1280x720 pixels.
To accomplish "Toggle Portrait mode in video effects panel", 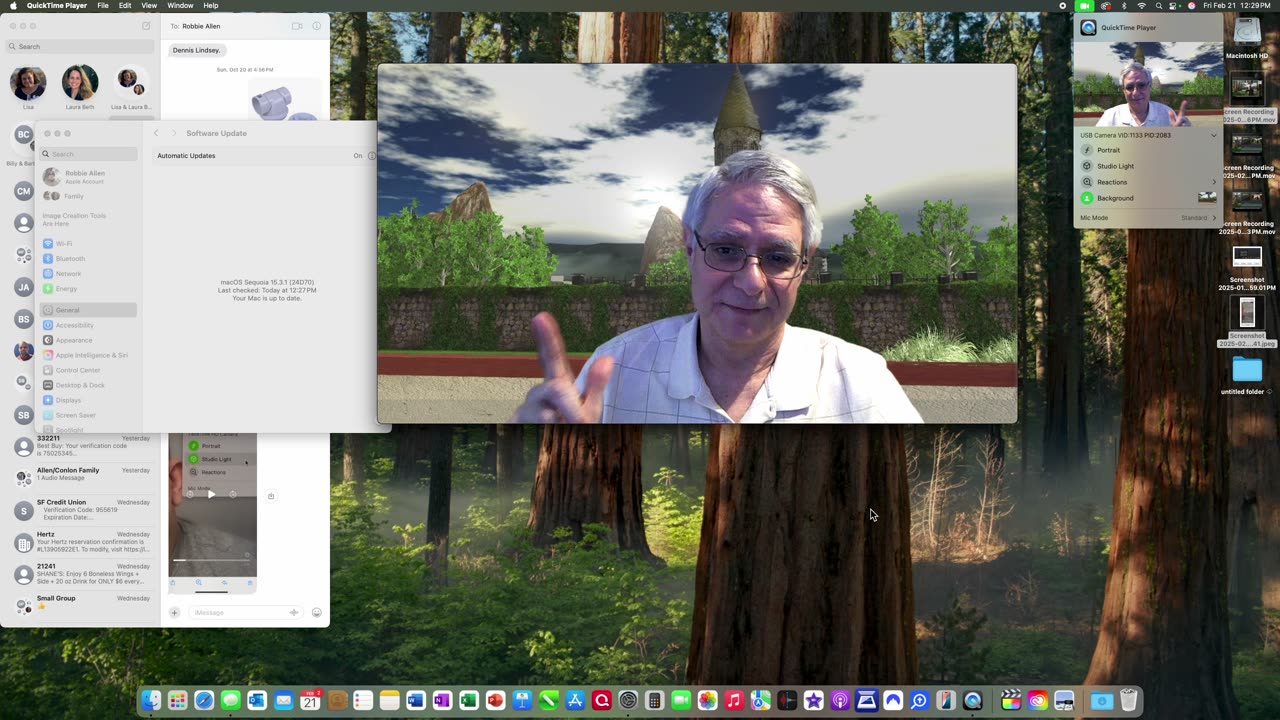I will point(1087,150).
